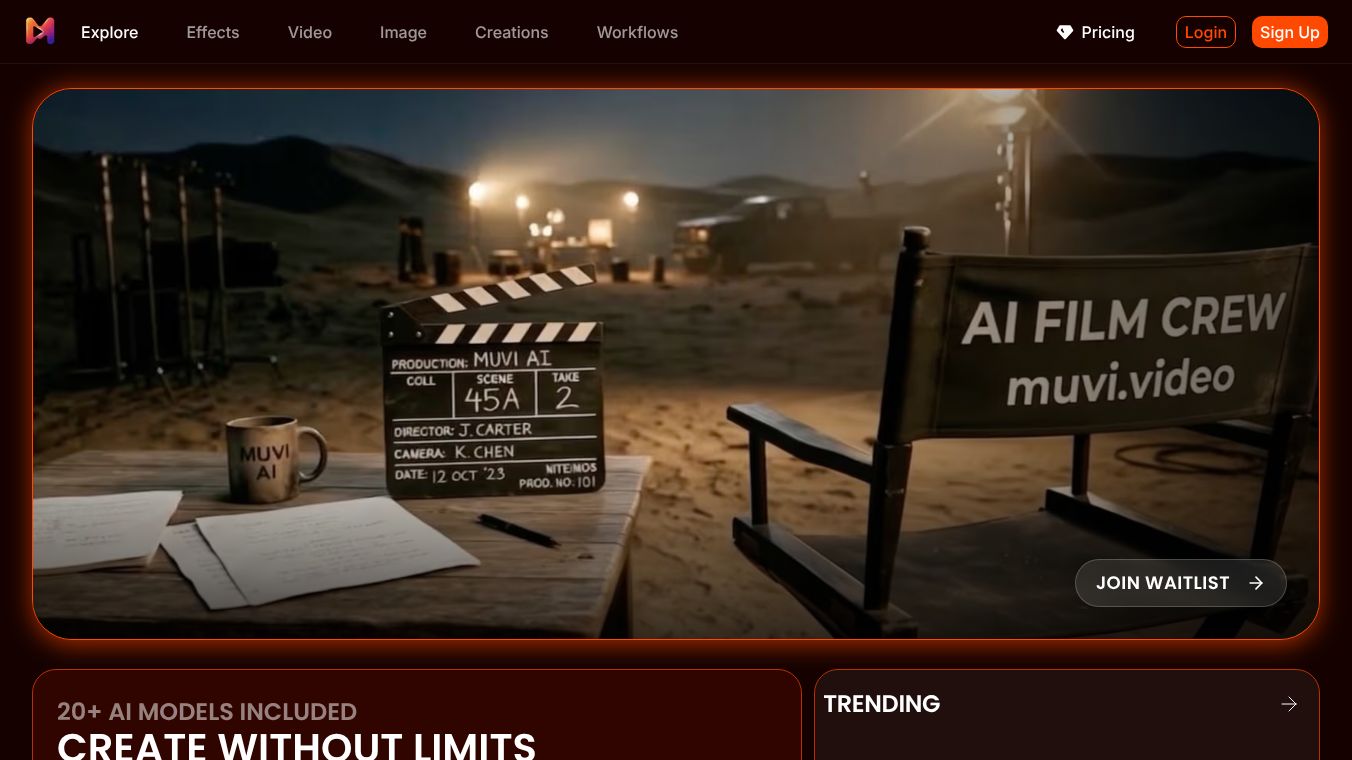Viewport: 1352px width, 760px height.
Task: Click the arrow icon in the Trending panel
Action: coord(1289,704)
